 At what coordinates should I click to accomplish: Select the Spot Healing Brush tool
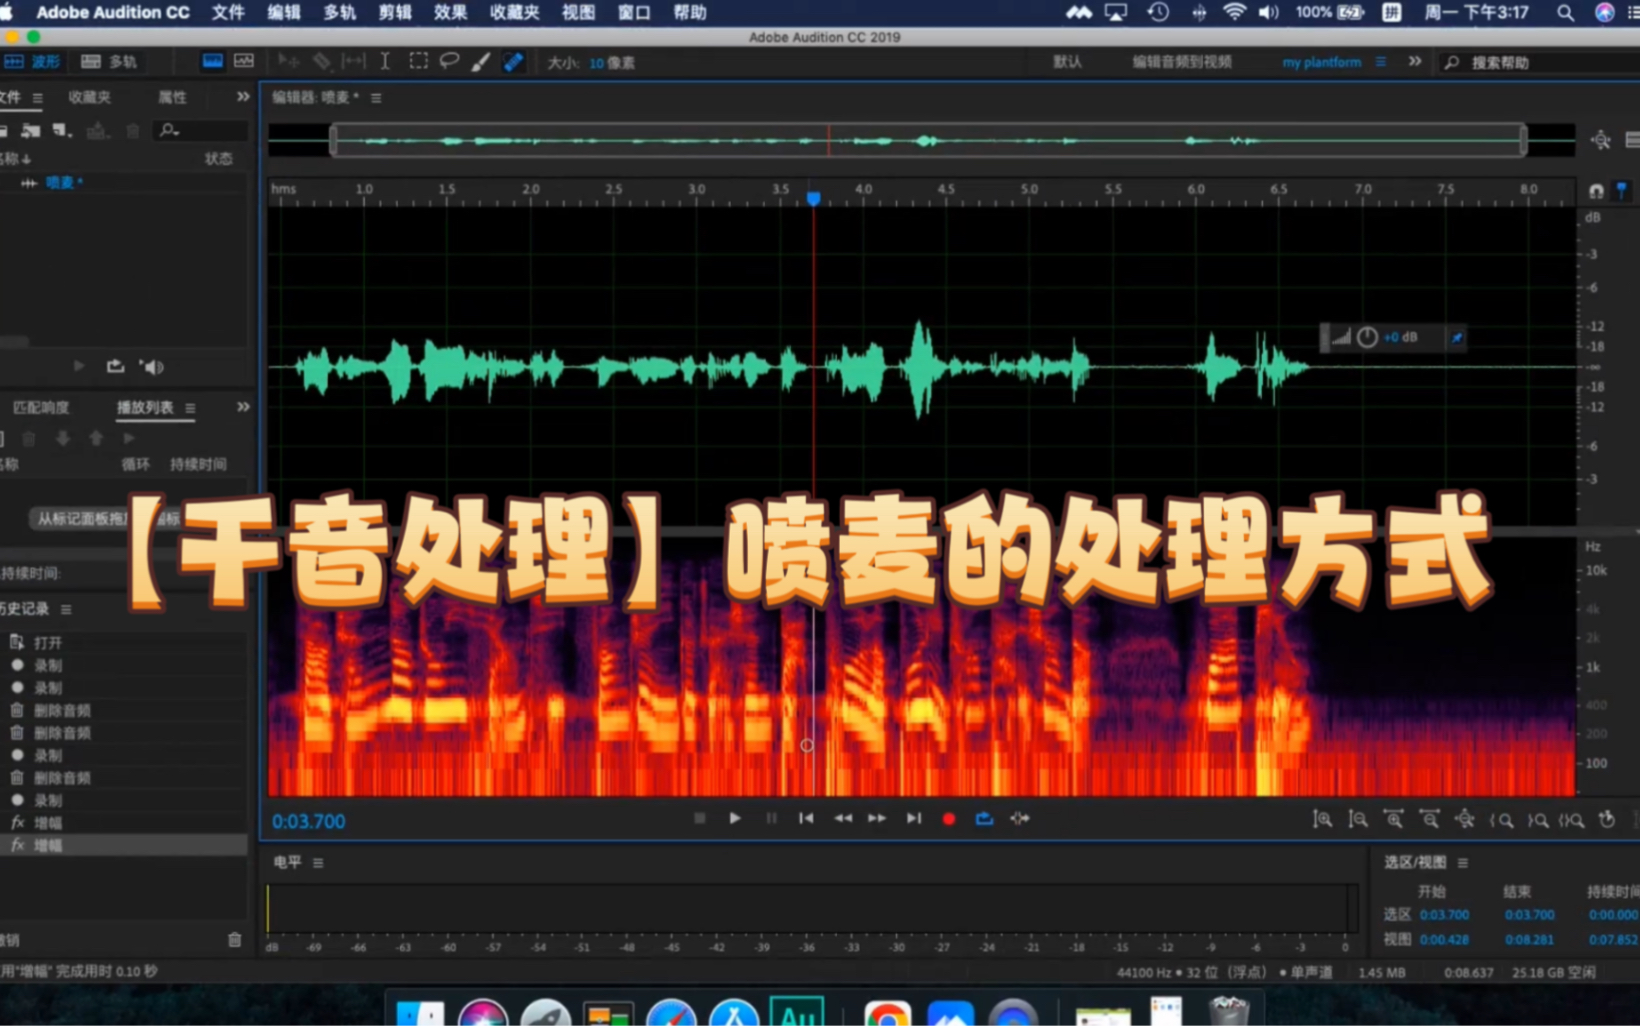pyautogui.click(x=513, y=62)
